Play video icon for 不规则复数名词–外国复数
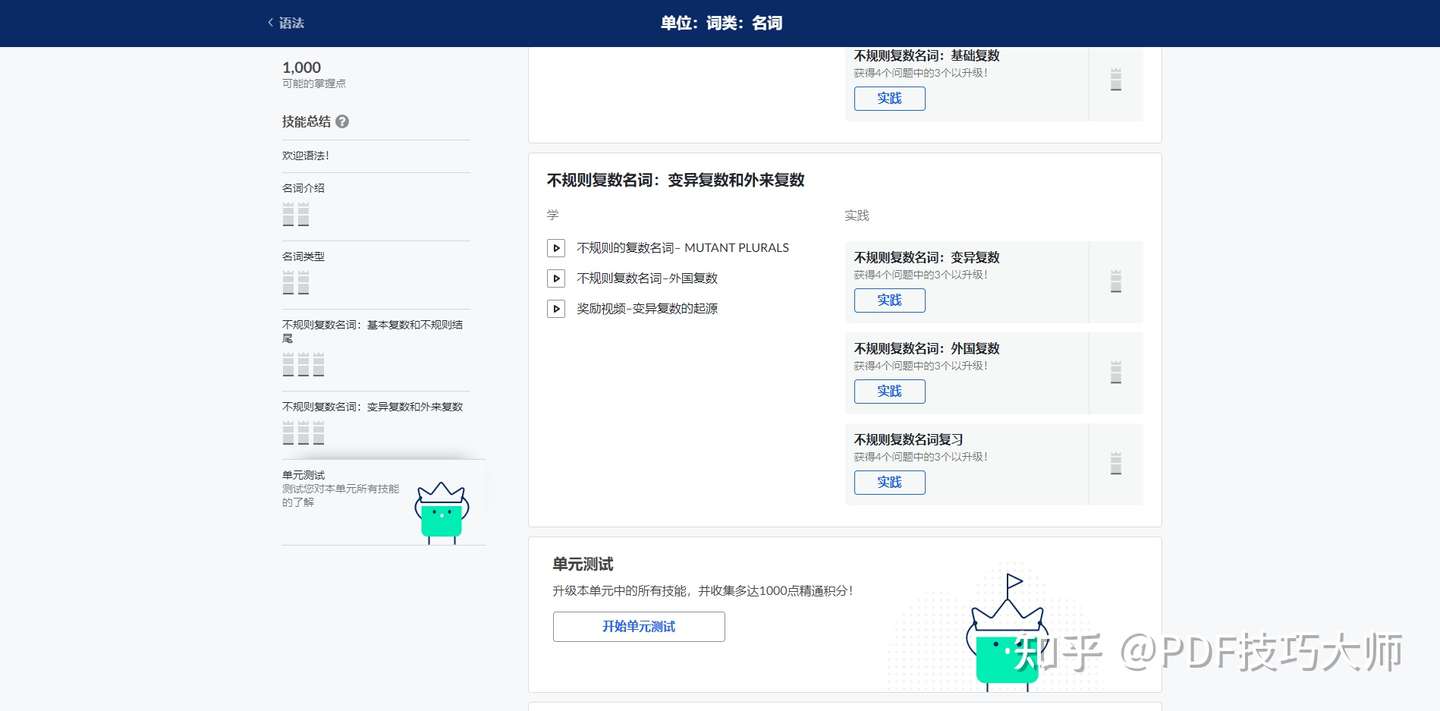The image size is (1440, 711). click(556, 278)
